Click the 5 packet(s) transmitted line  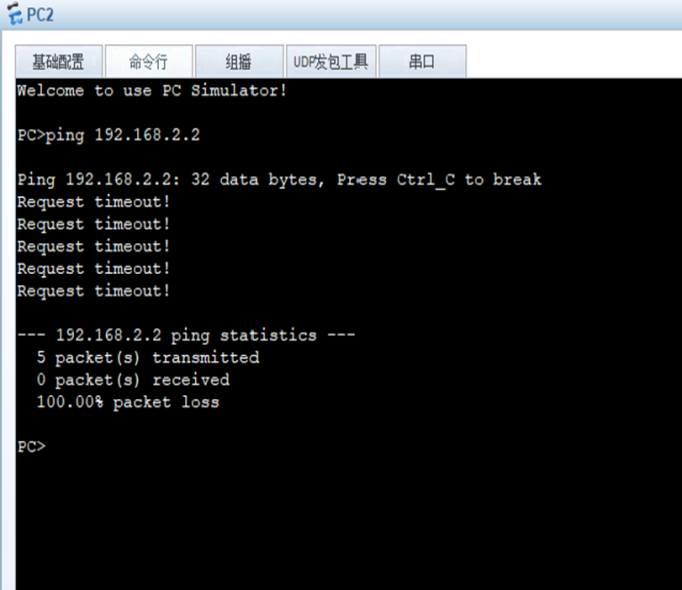tap(147, 357)
